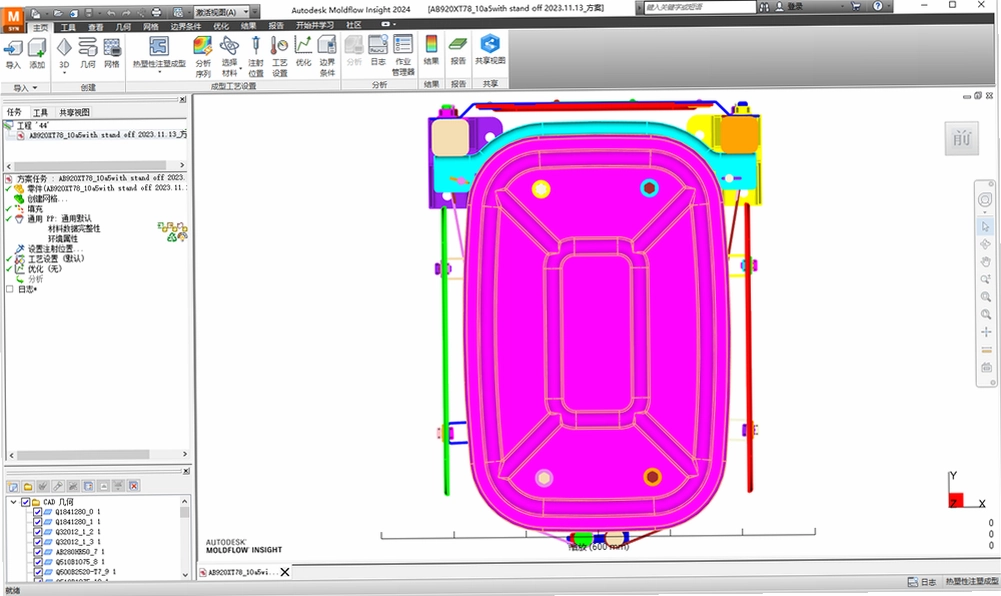
Task: Open 分析序列 analysis sequence
Action: pos(203,56)
